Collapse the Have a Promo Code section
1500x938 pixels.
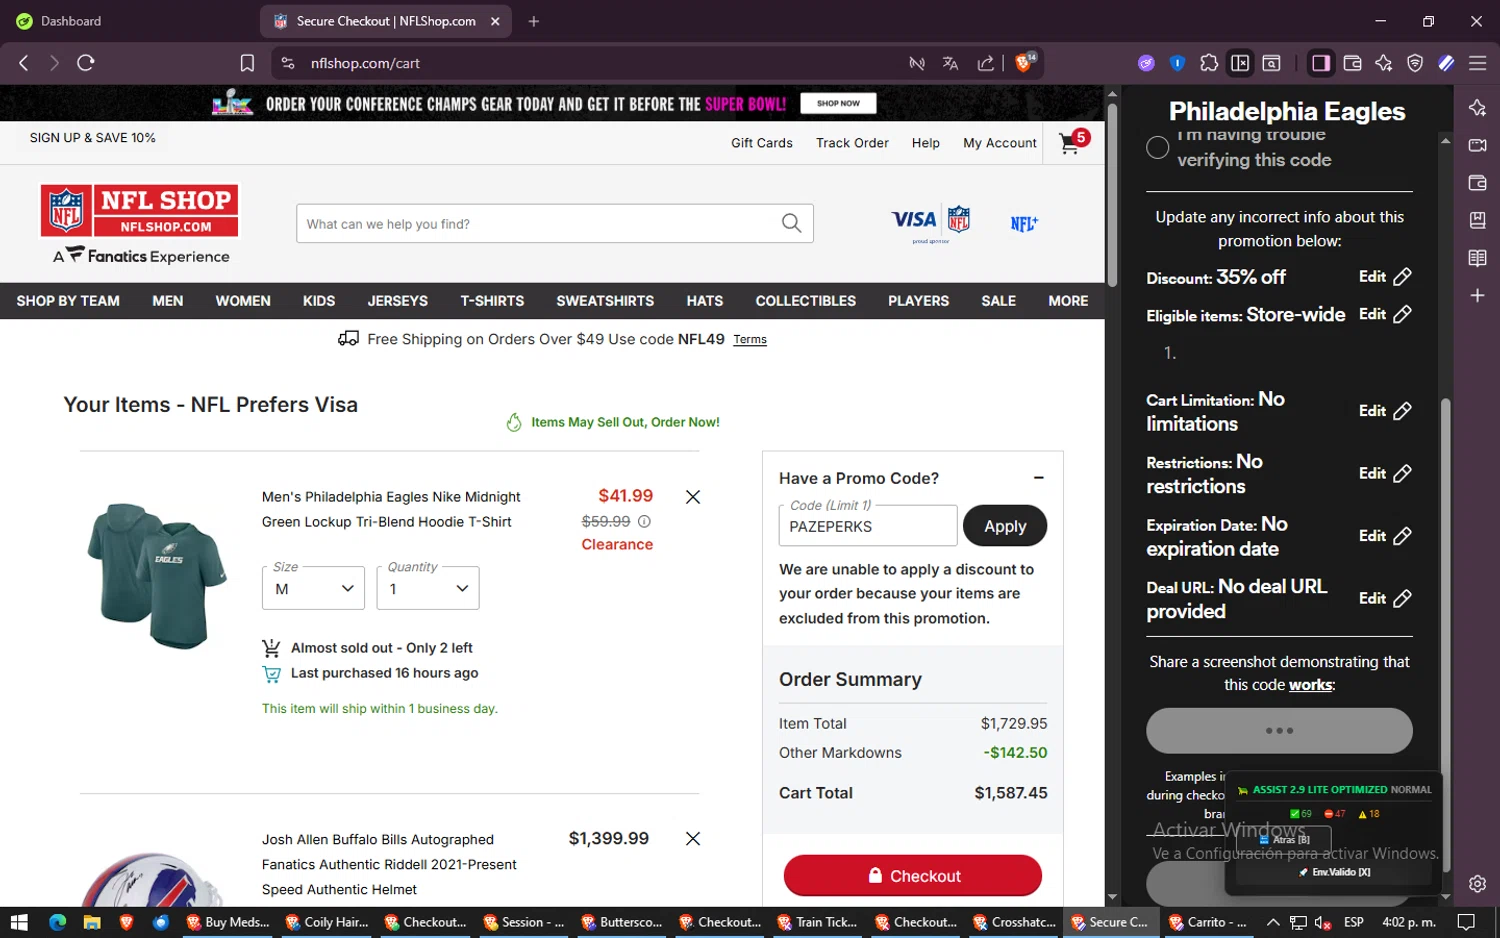click(1039, 478)
